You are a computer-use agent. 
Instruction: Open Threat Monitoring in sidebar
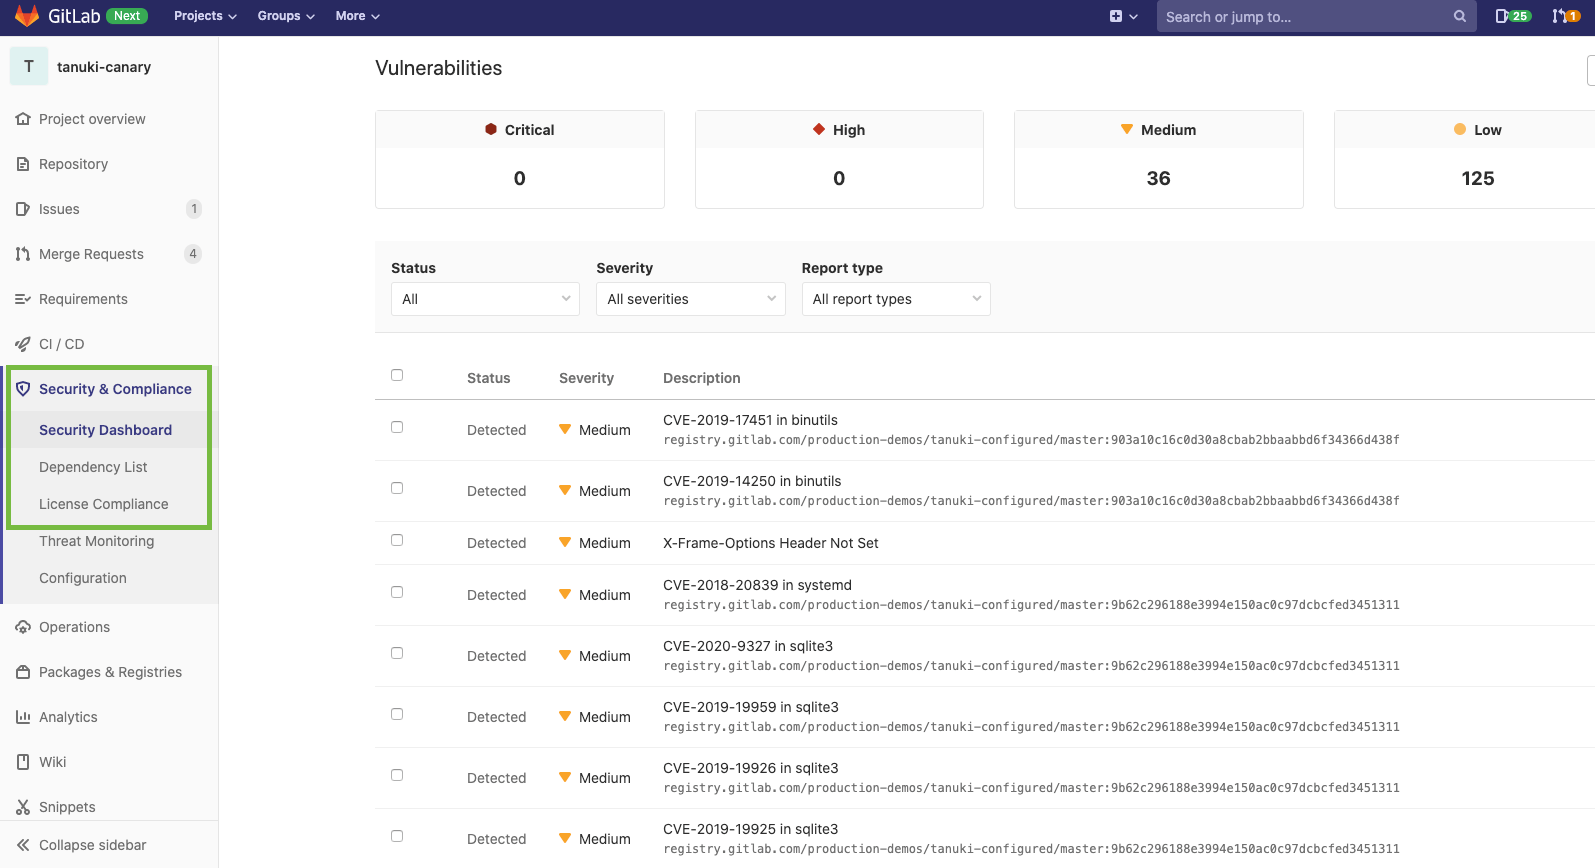[96, 541]
